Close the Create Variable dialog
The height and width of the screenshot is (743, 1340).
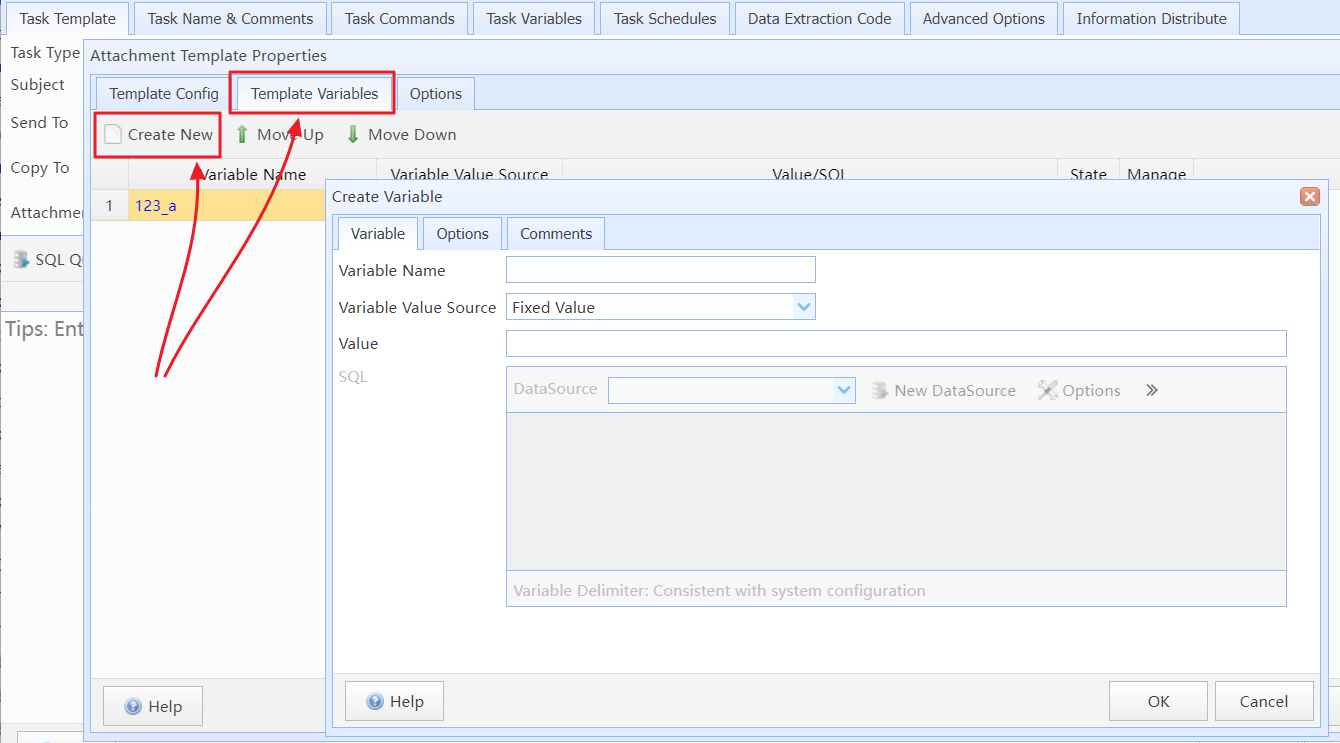[1309, 197]
